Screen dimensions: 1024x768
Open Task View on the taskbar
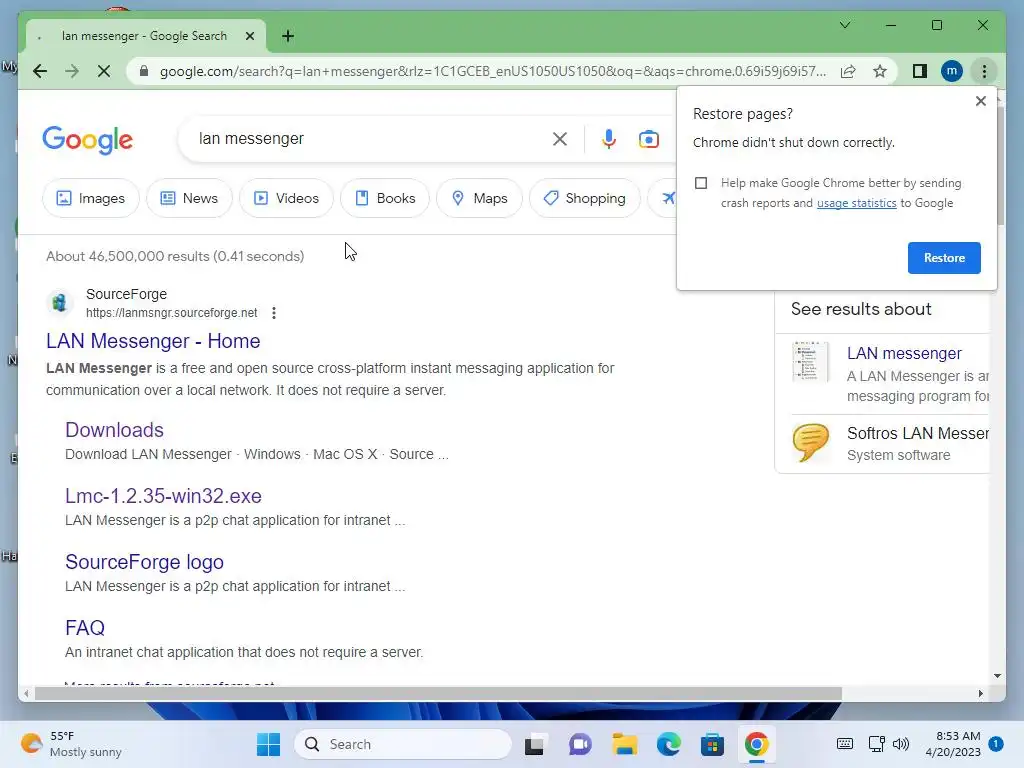[x=534, y=744]
